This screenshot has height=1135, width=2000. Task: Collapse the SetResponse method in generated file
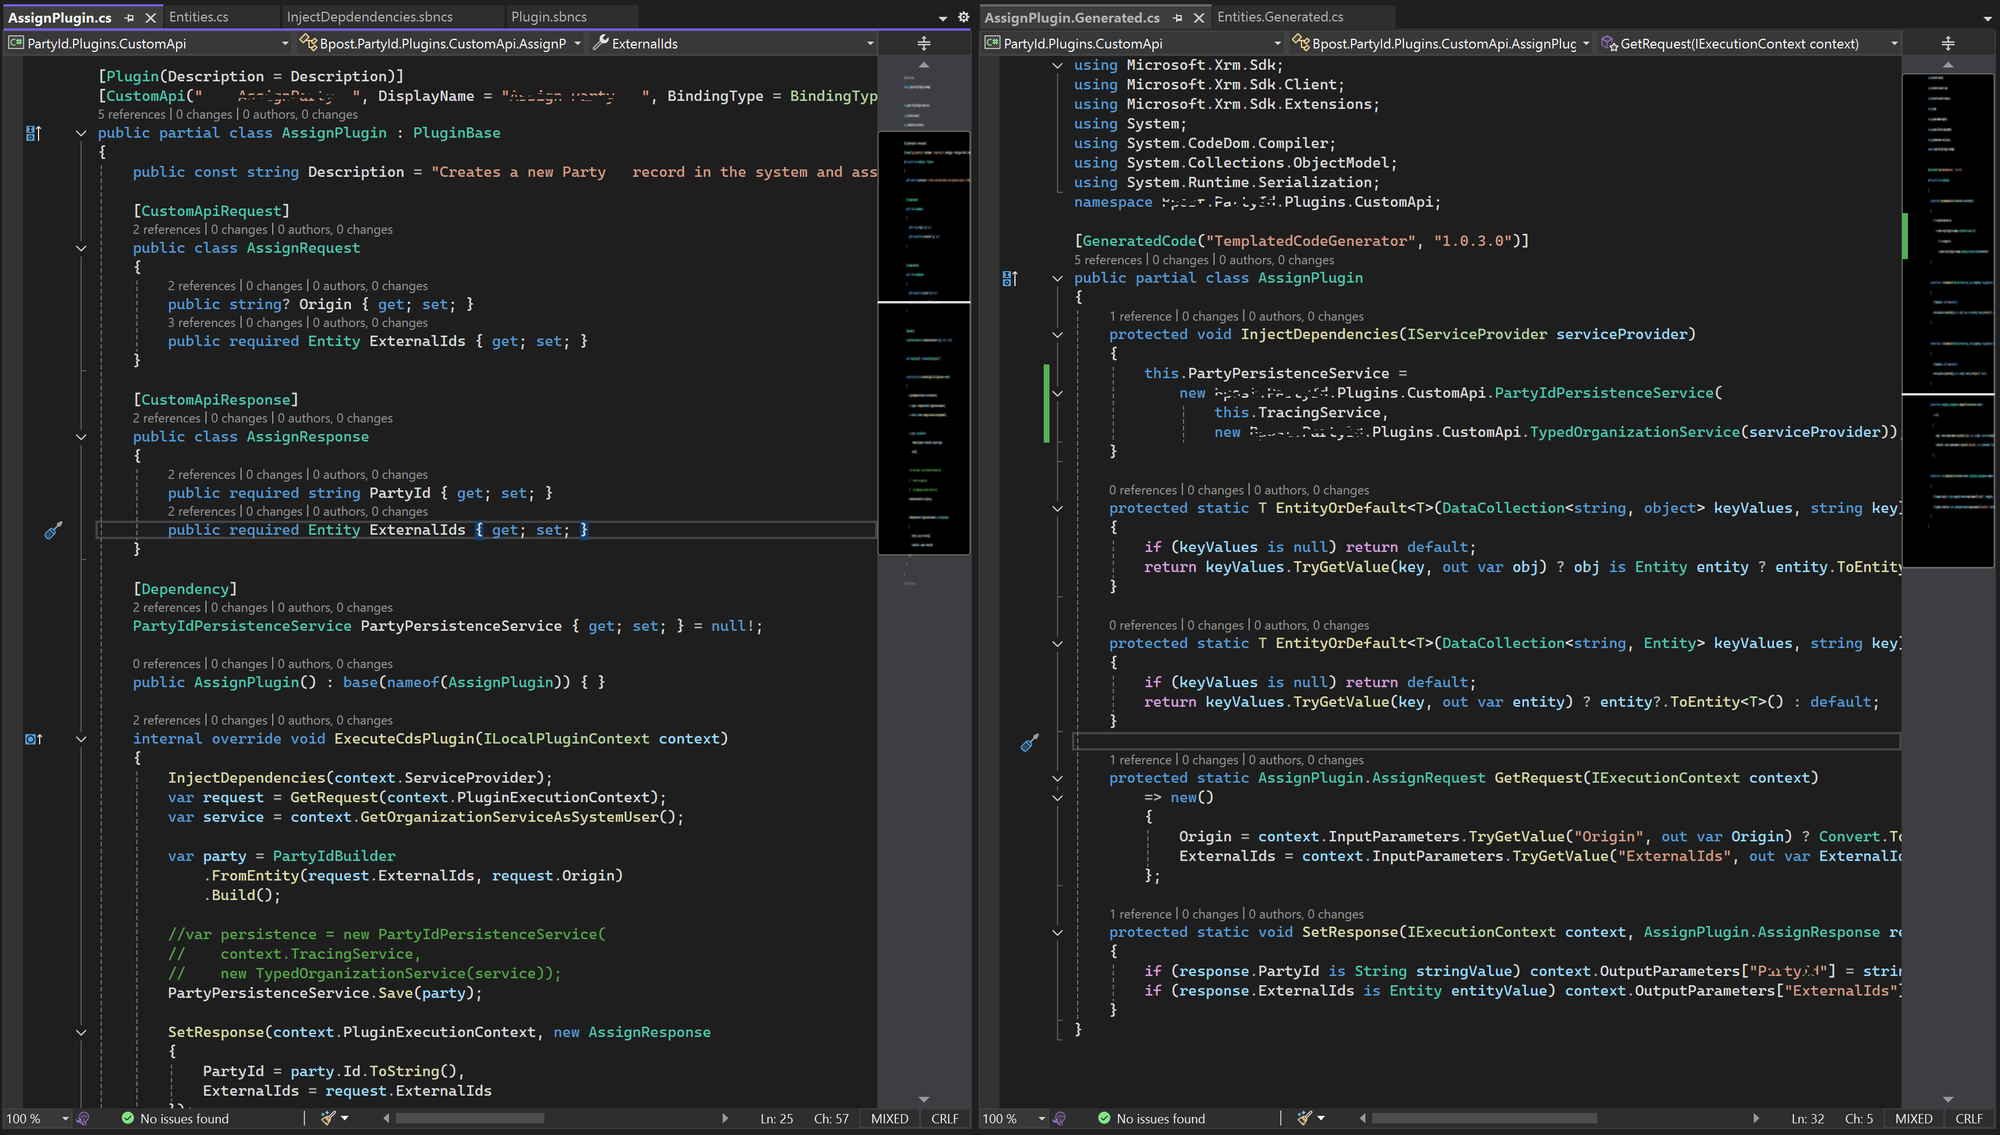1057,932
